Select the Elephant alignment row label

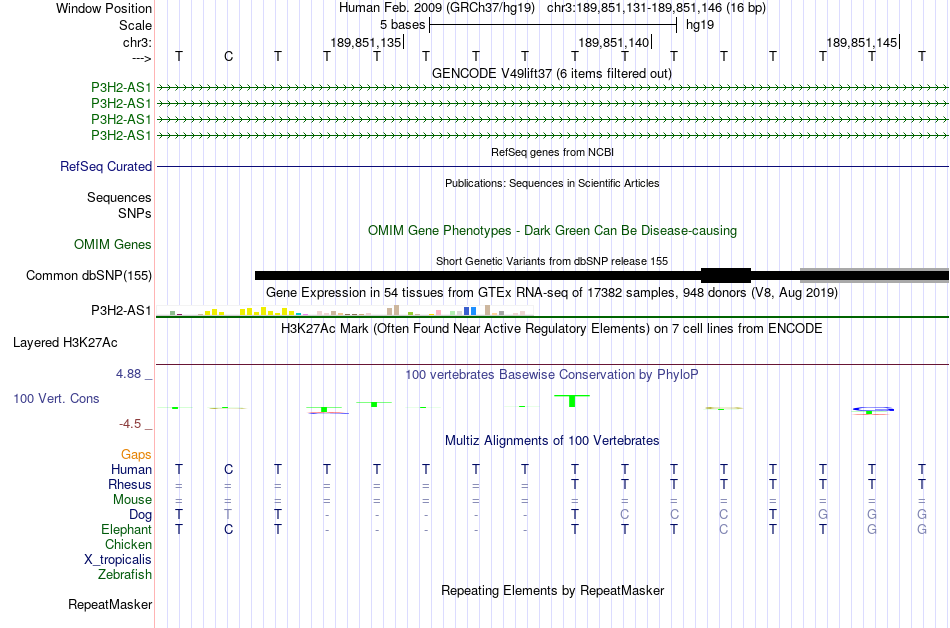click(127, 530)
